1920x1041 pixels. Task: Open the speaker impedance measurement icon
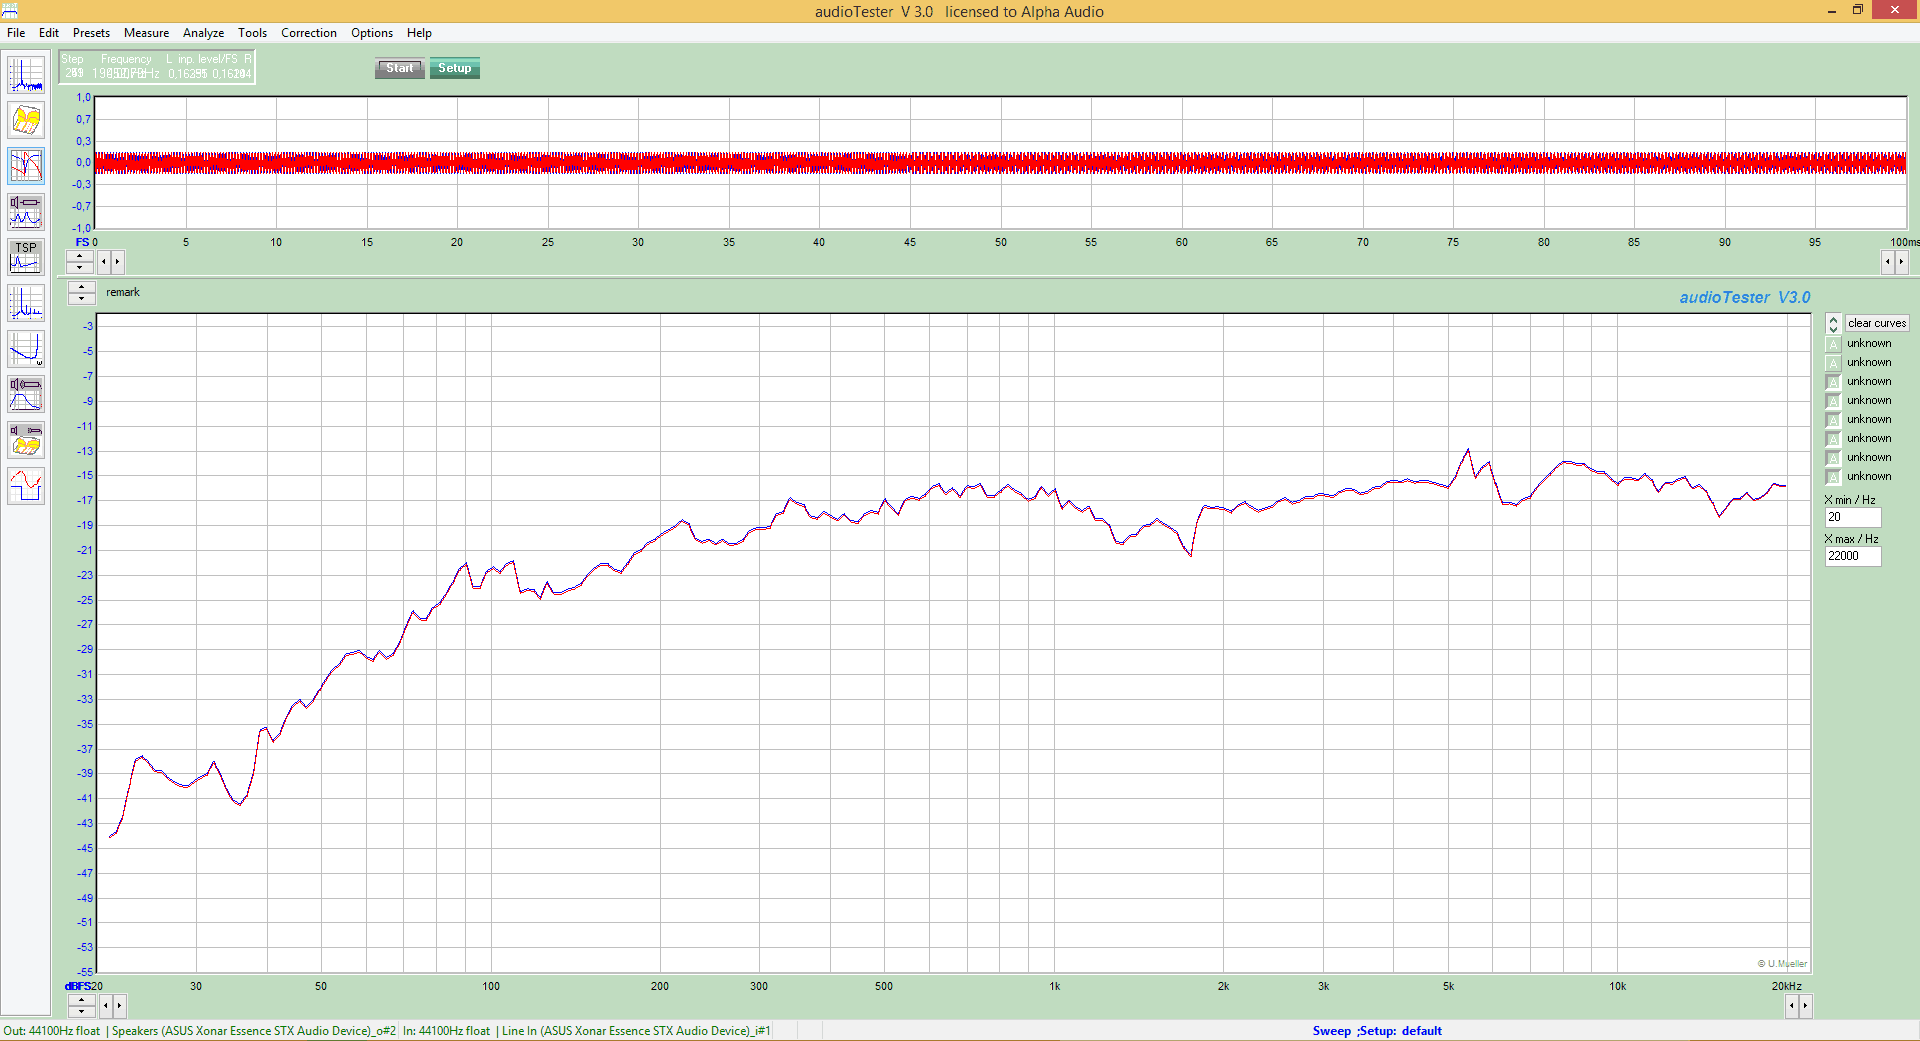coord(26,212)
